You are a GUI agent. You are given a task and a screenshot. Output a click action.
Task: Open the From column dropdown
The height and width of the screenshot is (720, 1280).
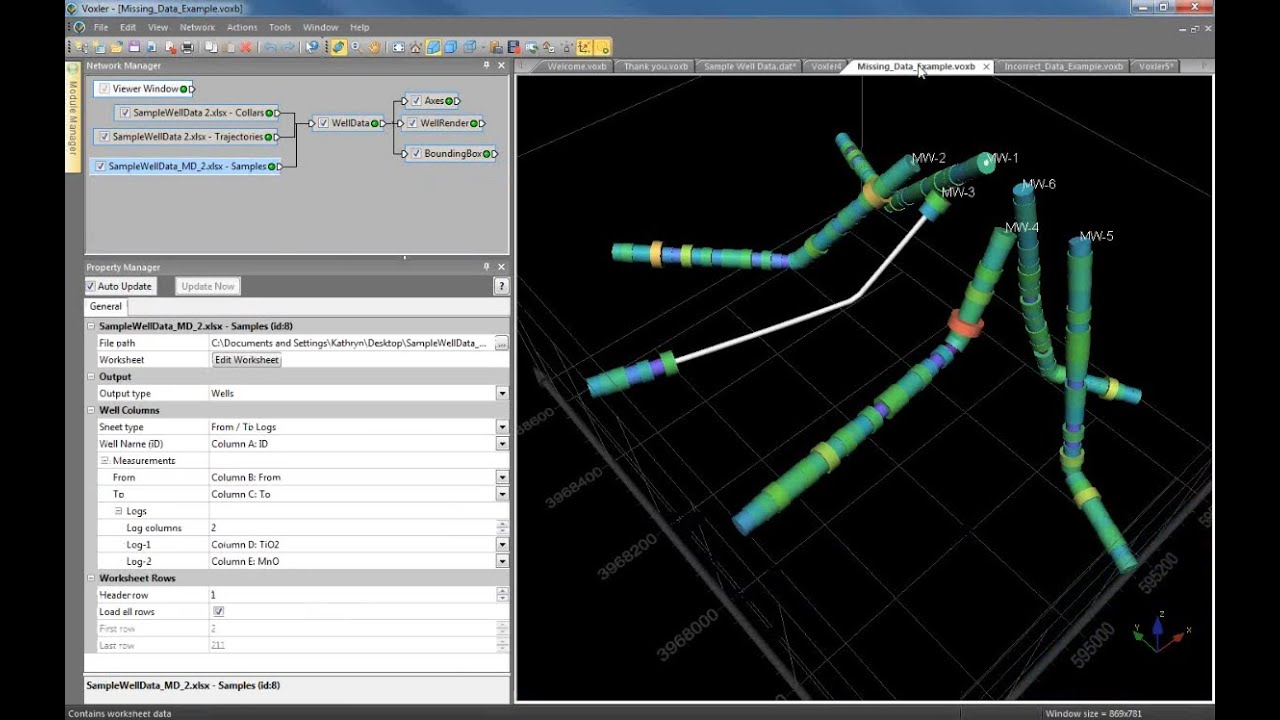[502, 478]
